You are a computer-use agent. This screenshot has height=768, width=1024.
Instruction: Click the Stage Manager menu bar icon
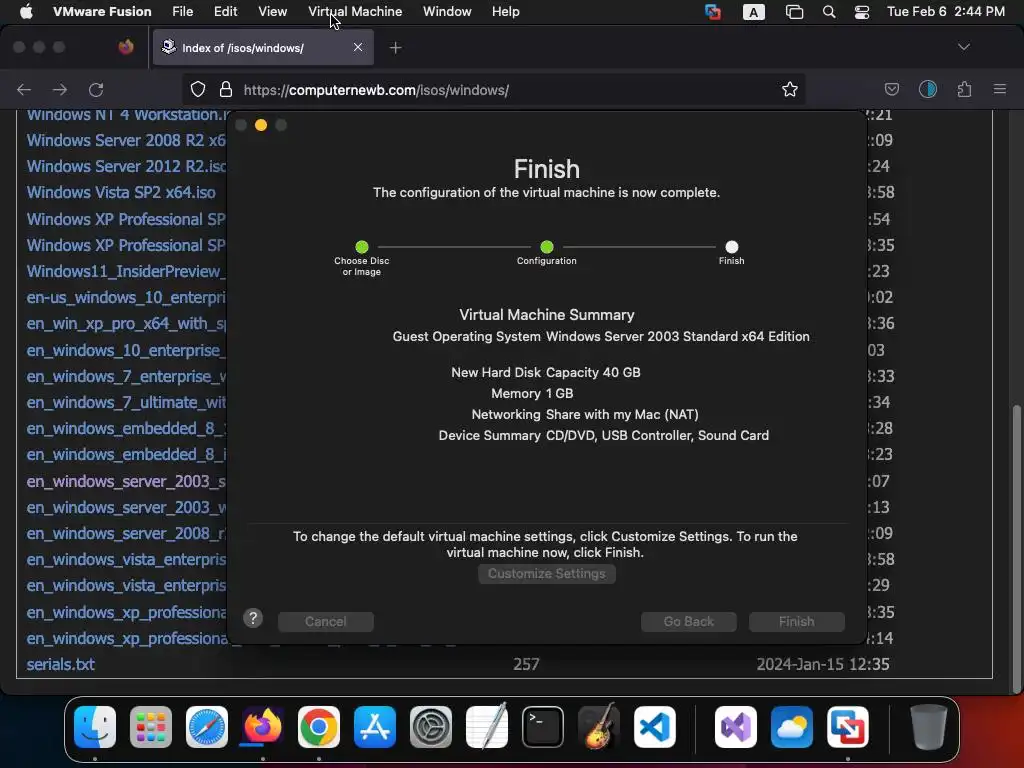tap(794, 12)
